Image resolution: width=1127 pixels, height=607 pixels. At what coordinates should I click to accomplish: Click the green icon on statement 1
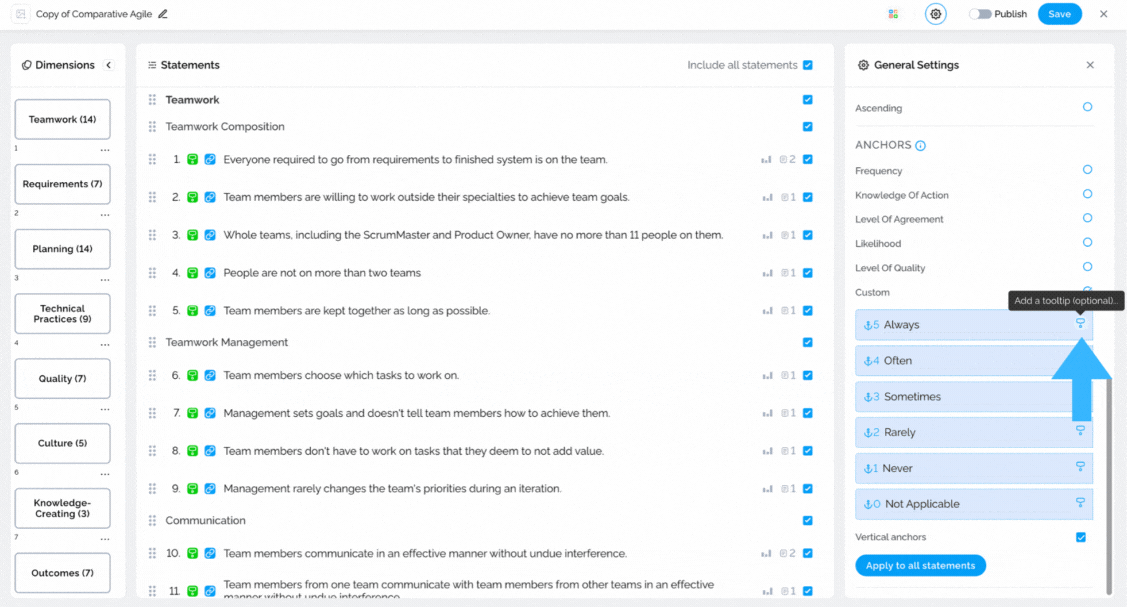point(193,159)
